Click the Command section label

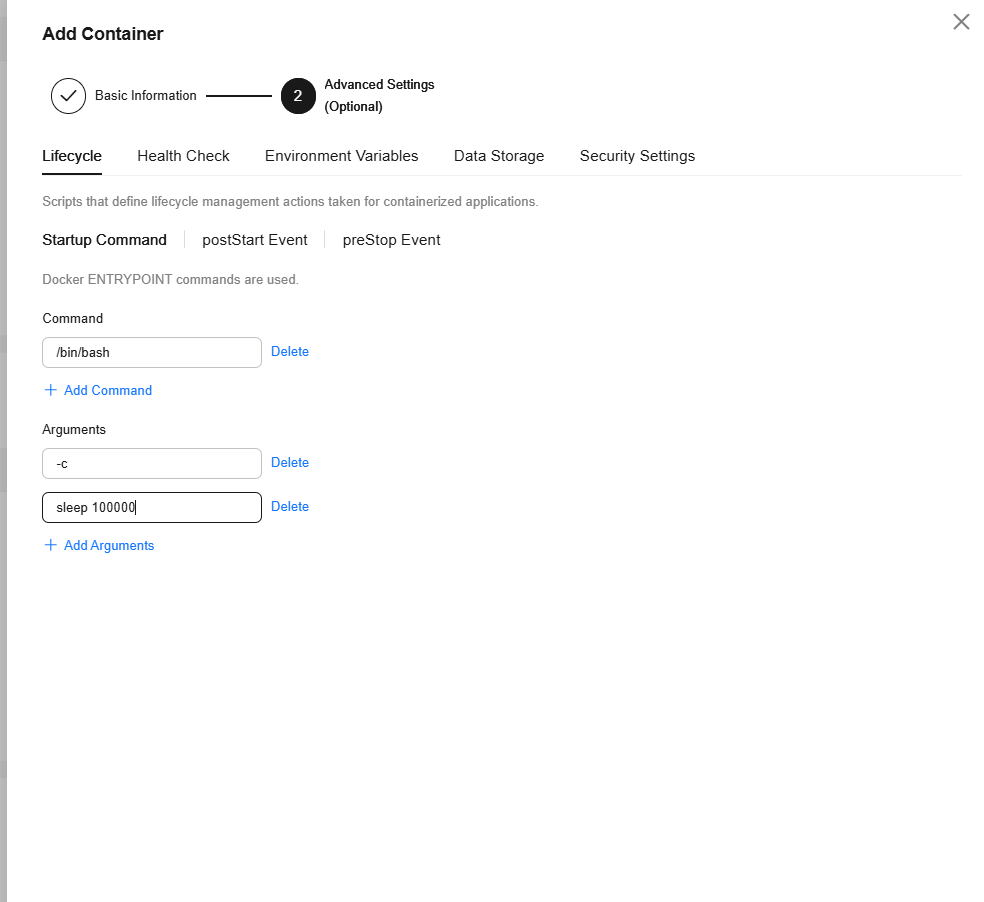coord(73,318)
